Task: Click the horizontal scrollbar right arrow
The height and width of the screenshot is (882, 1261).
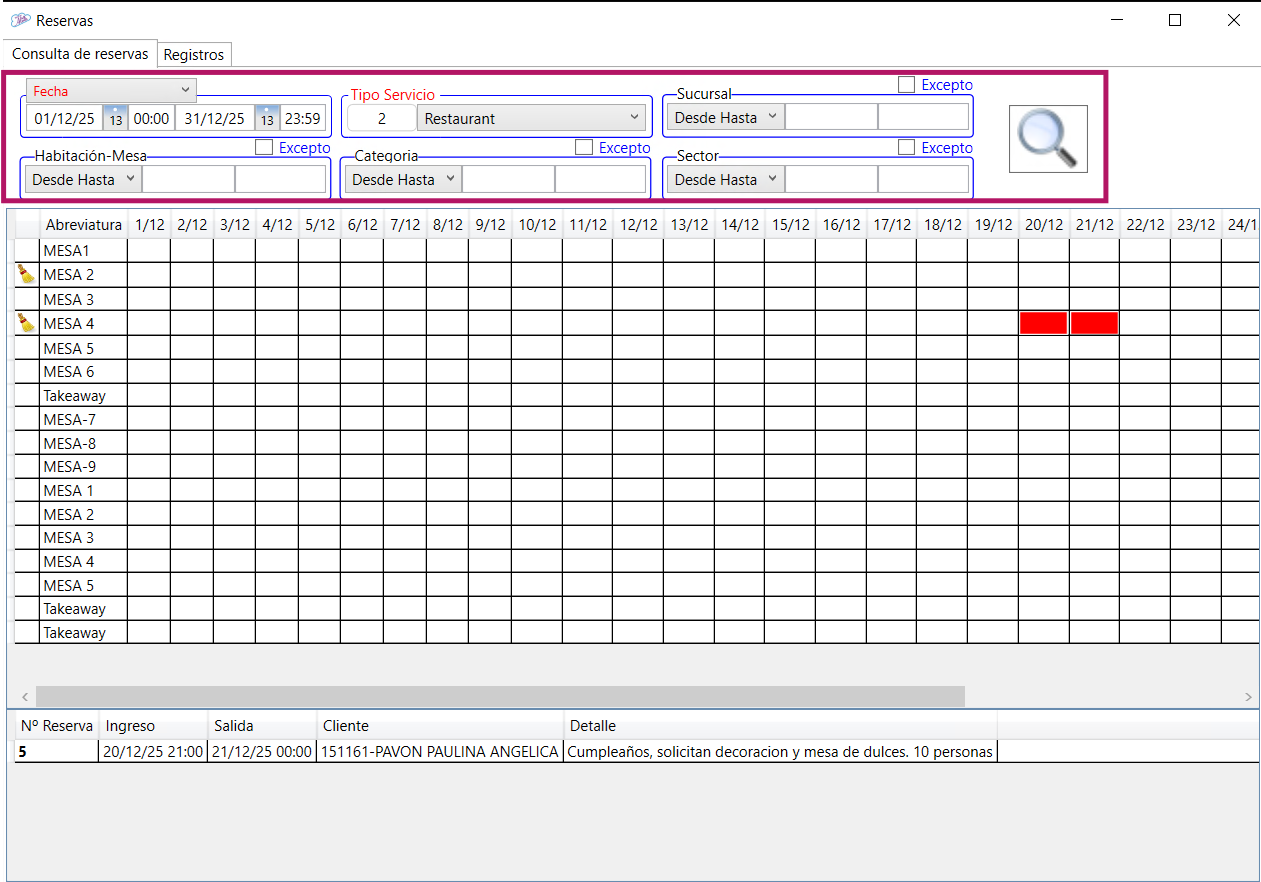Action: (x=1248, y=696)
